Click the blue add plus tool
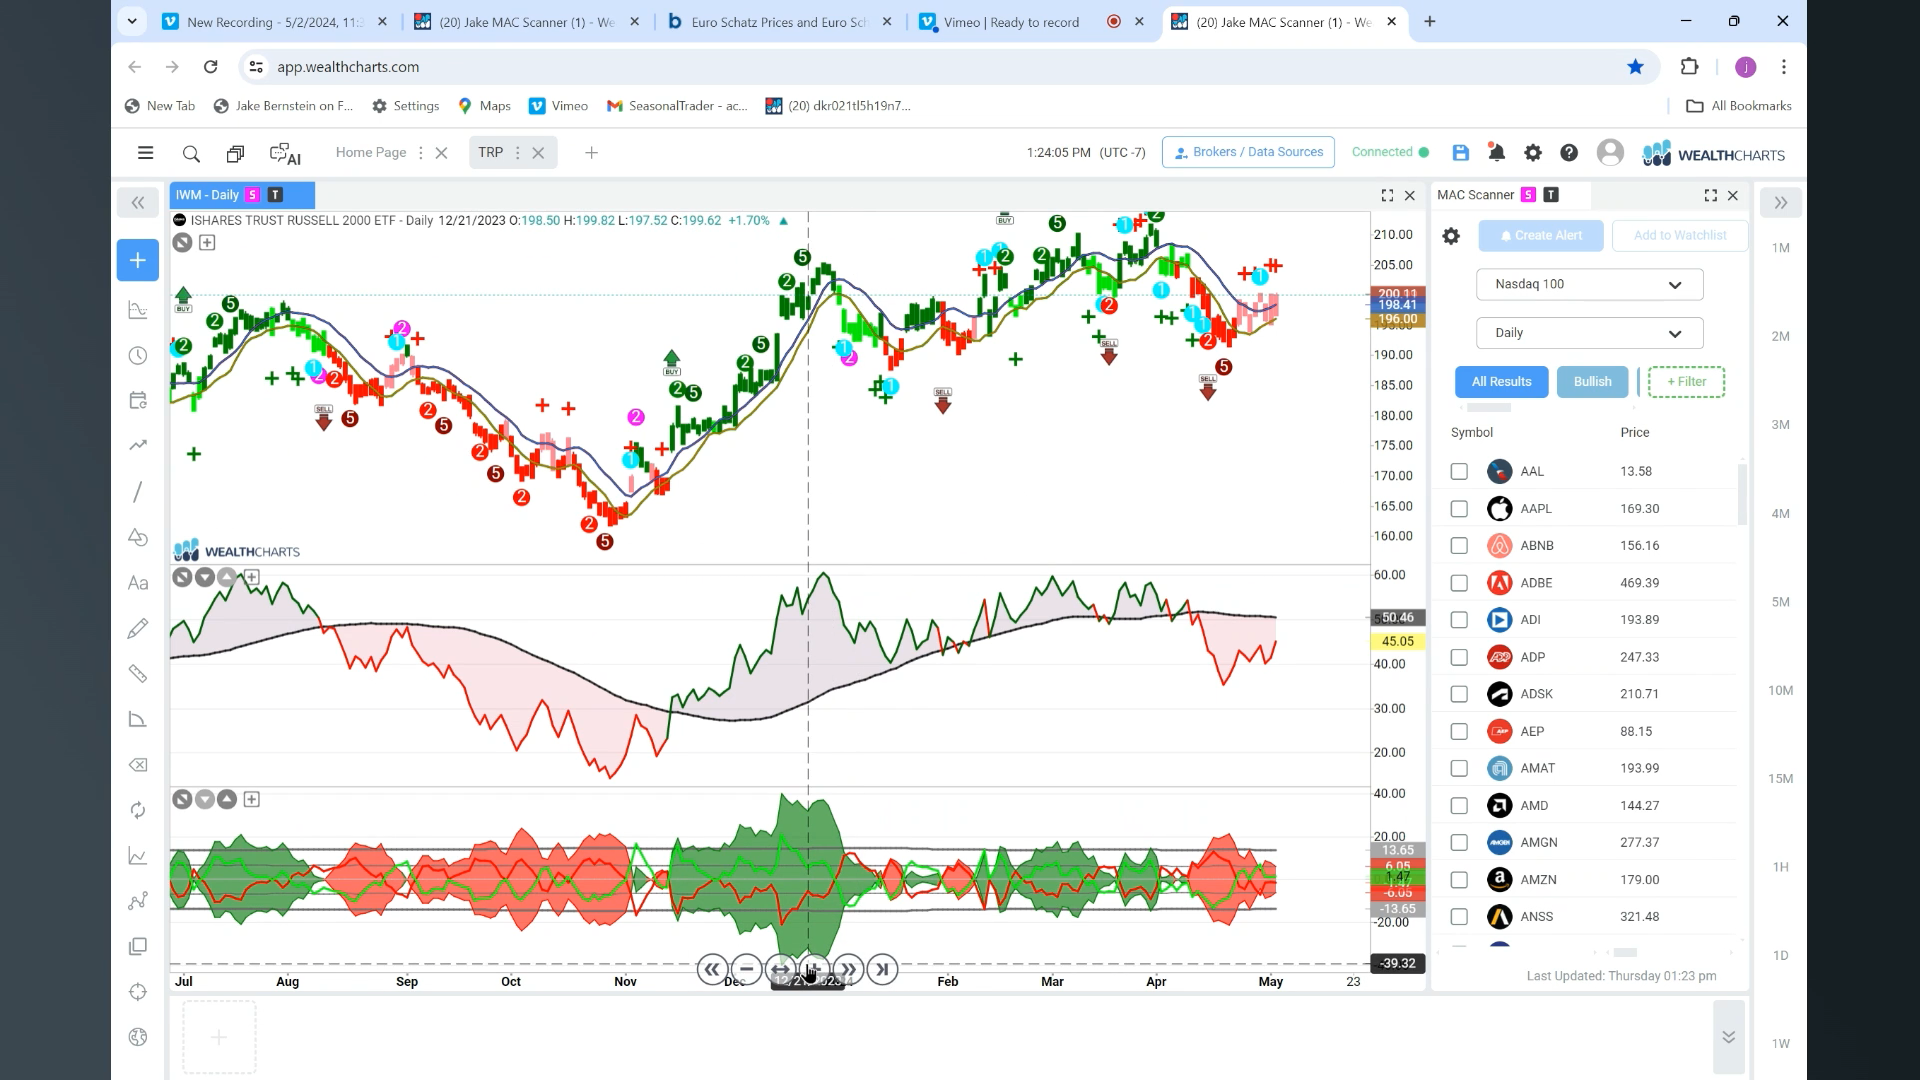This screenshot has height=1080, width=1920. [138, 260]
